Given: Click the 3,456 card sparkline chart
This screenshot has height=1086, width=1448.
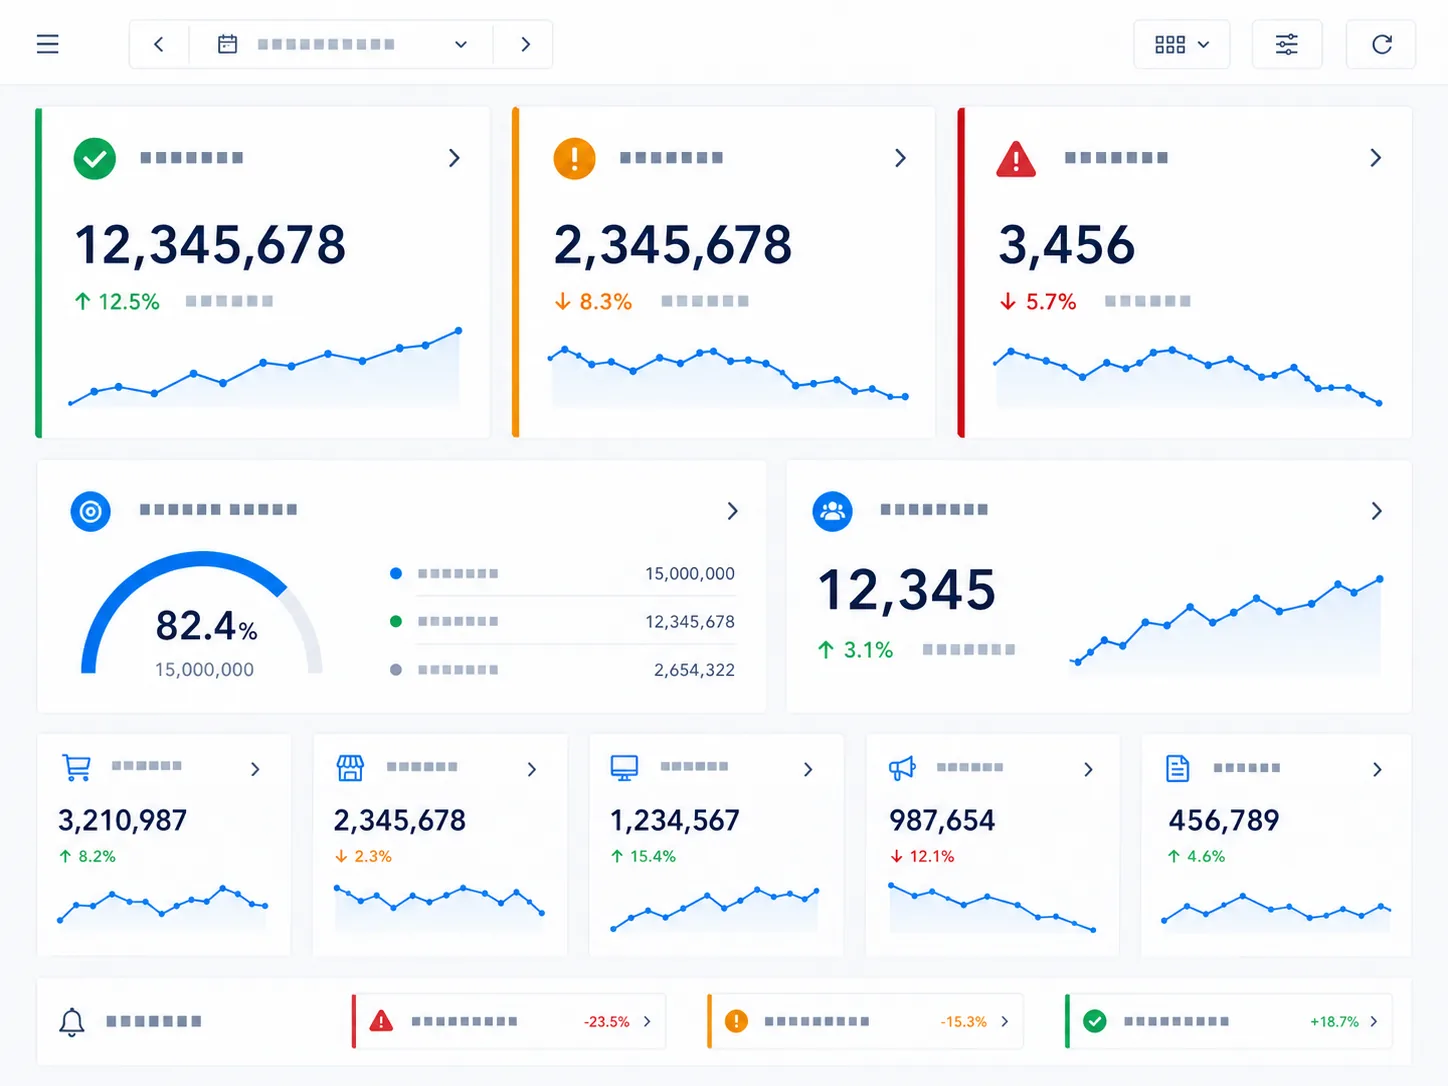Looking at the screenshot, I should tap(1187, 378).
